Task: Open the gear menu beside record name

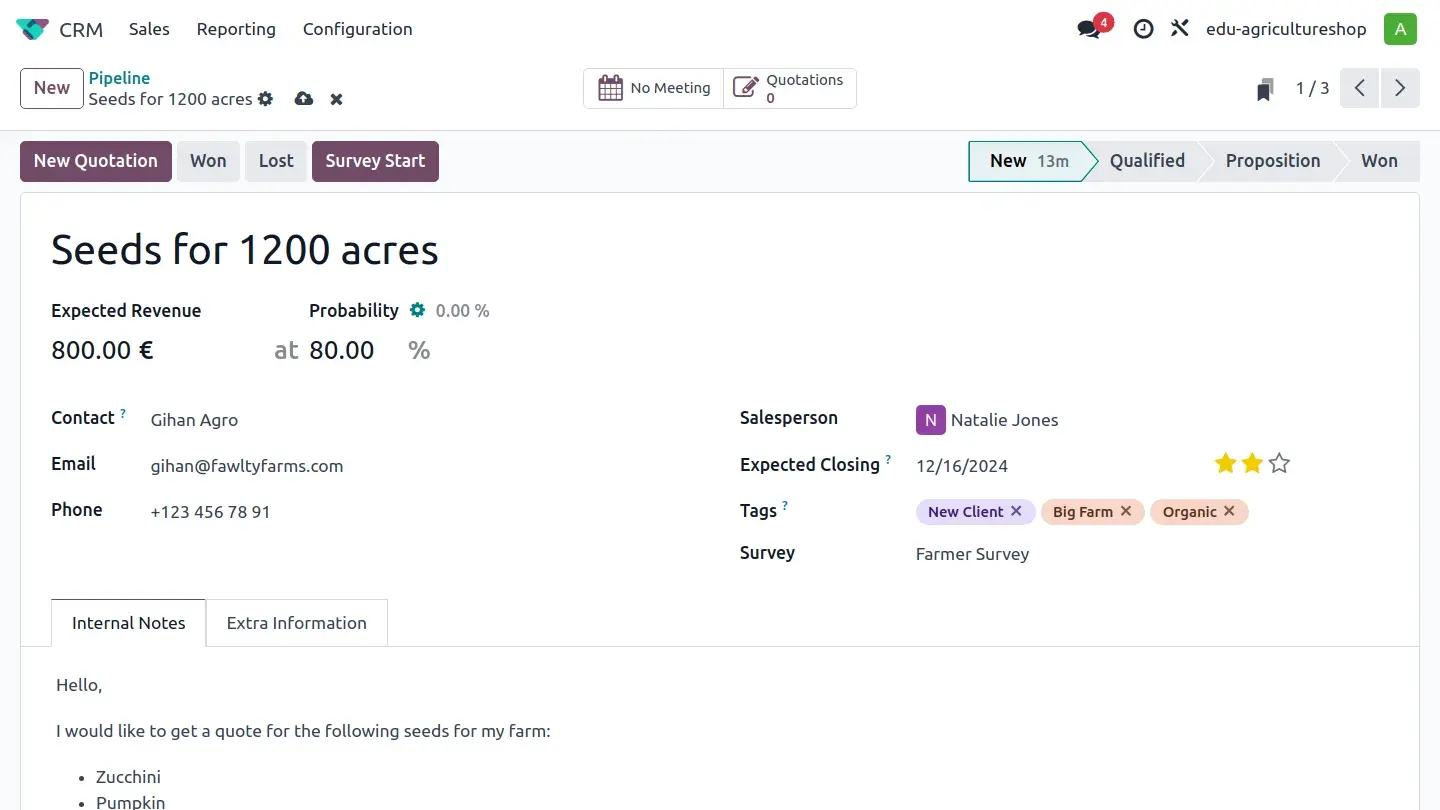Action: pyautogui.click(x=265, y=99)
